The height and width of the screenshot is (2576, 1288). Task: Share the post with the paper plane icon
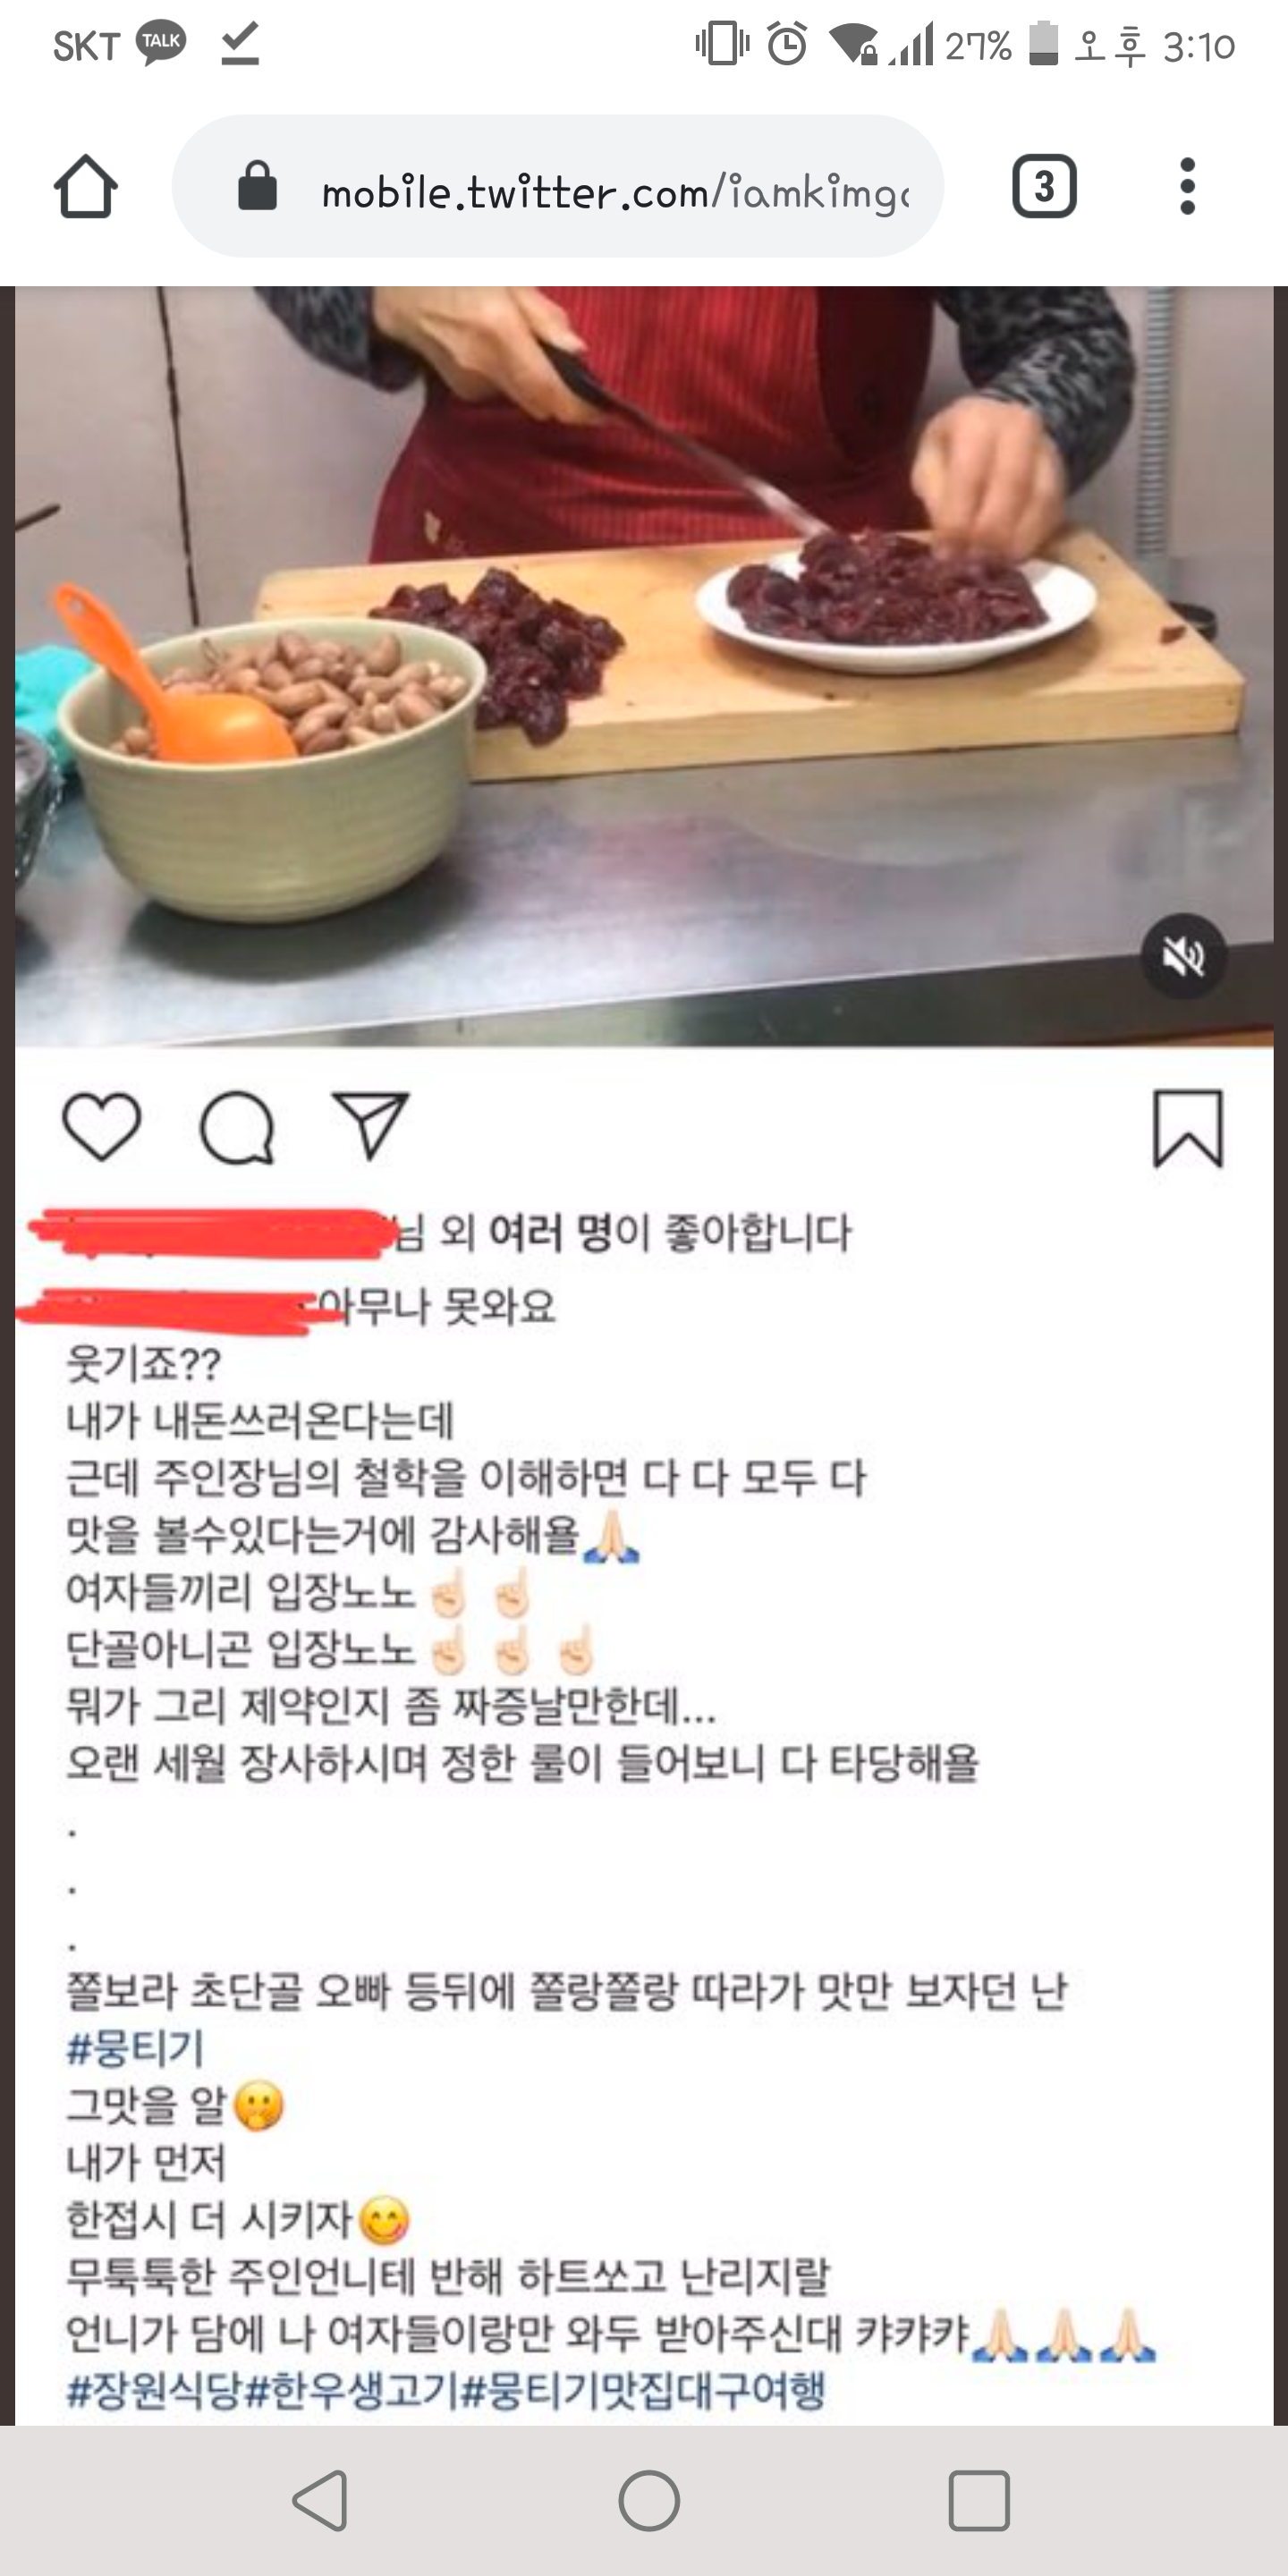[371, 1126]
